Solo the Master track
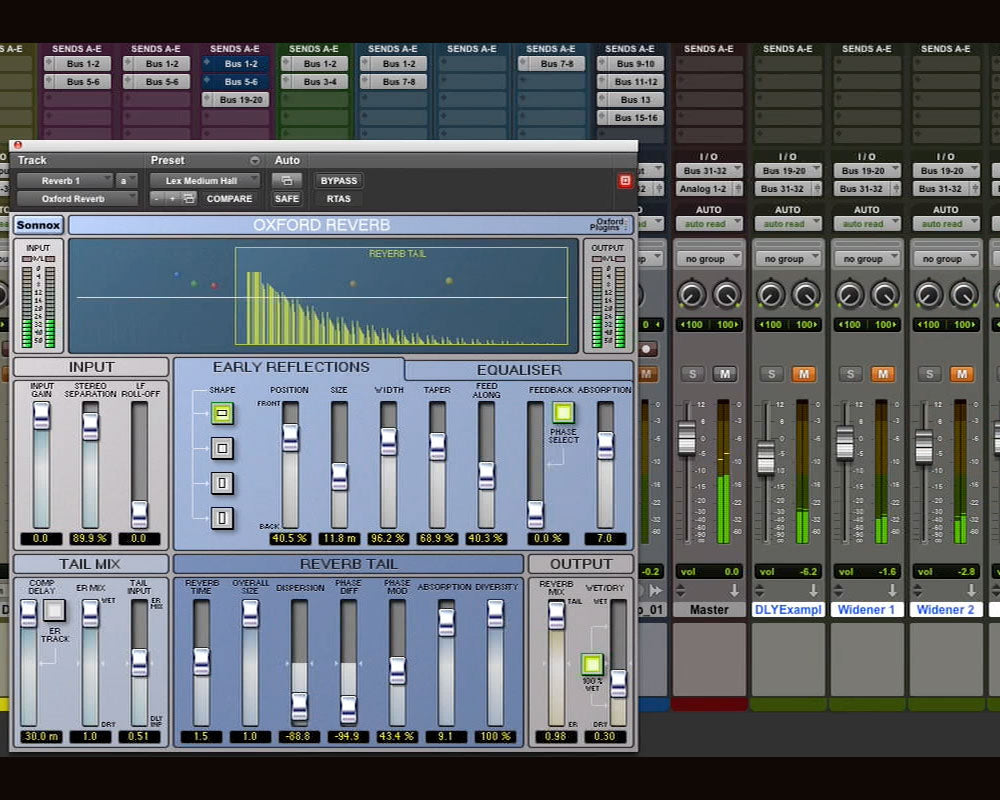The image size is (1000, 800). coord(691,374)
